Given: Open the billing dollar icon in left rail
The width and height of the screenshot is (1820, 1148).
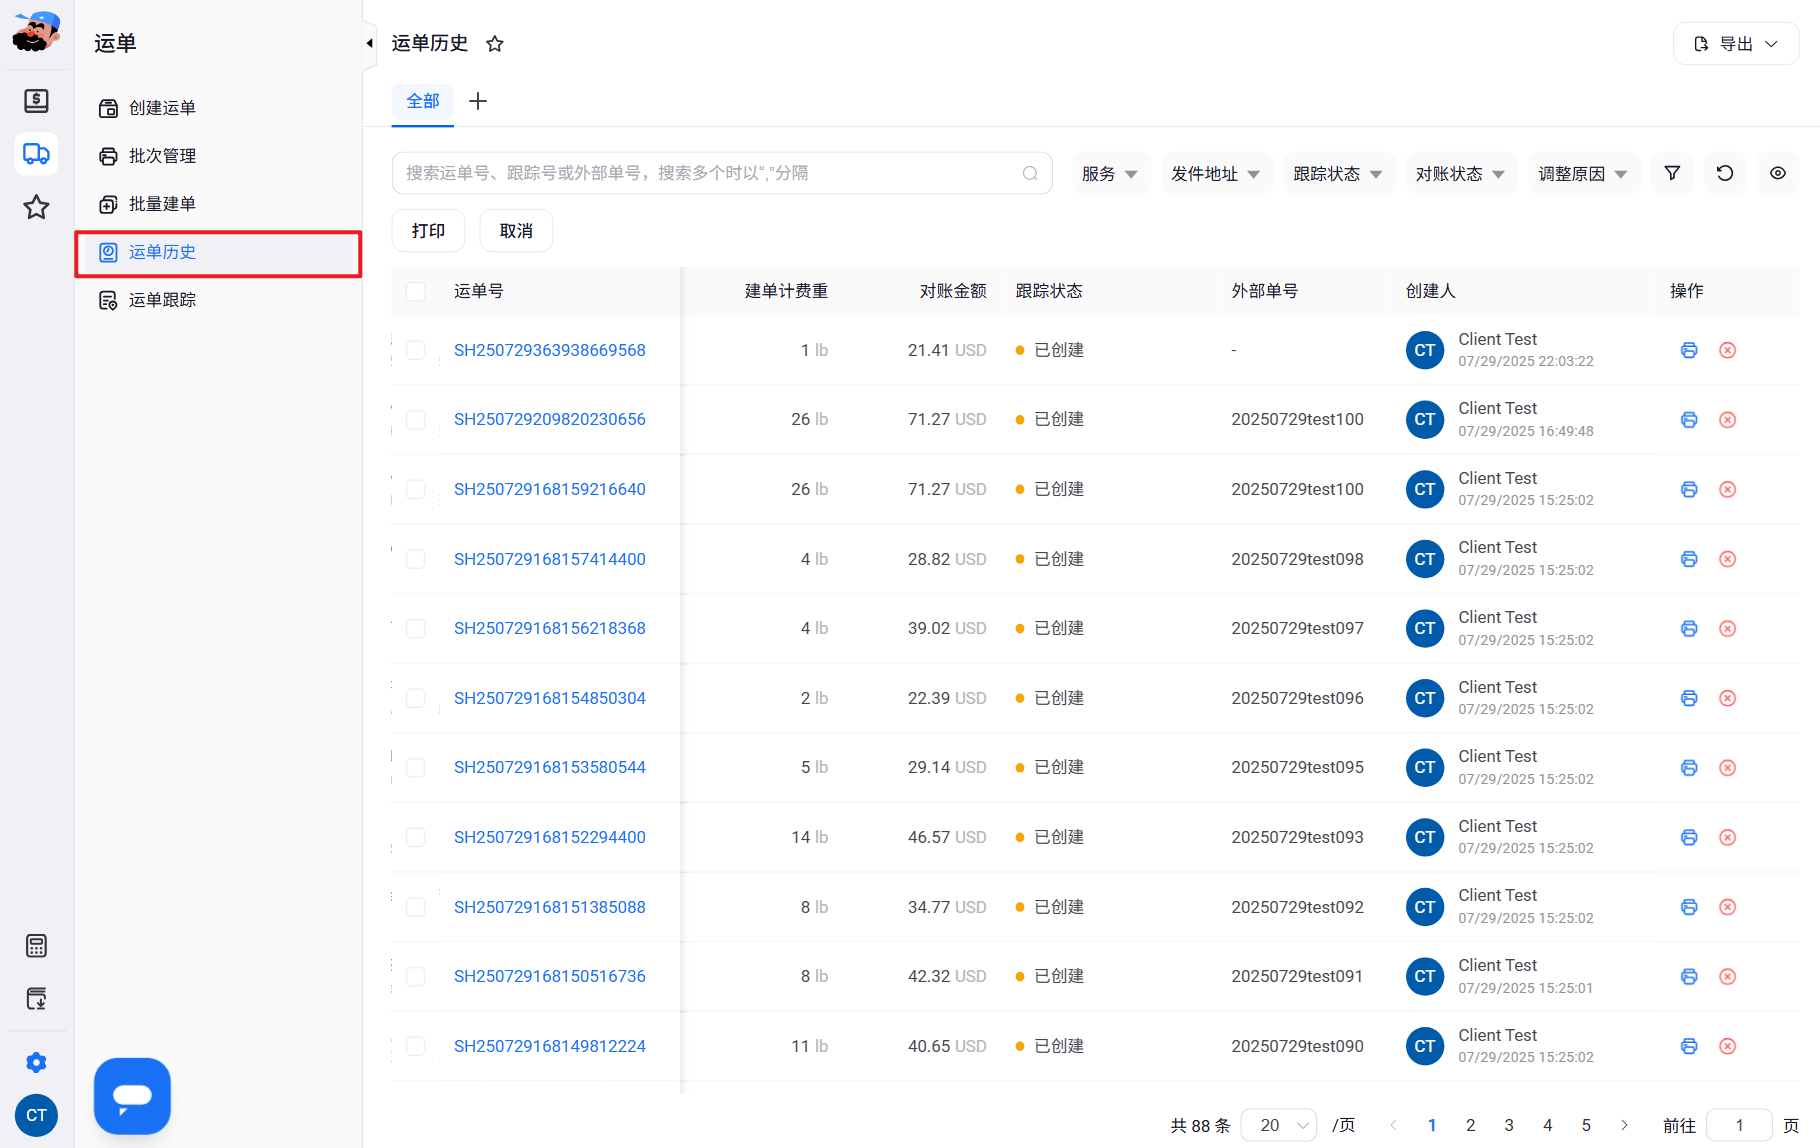Looking at the screenshot, I should click(x=37, y=100).
